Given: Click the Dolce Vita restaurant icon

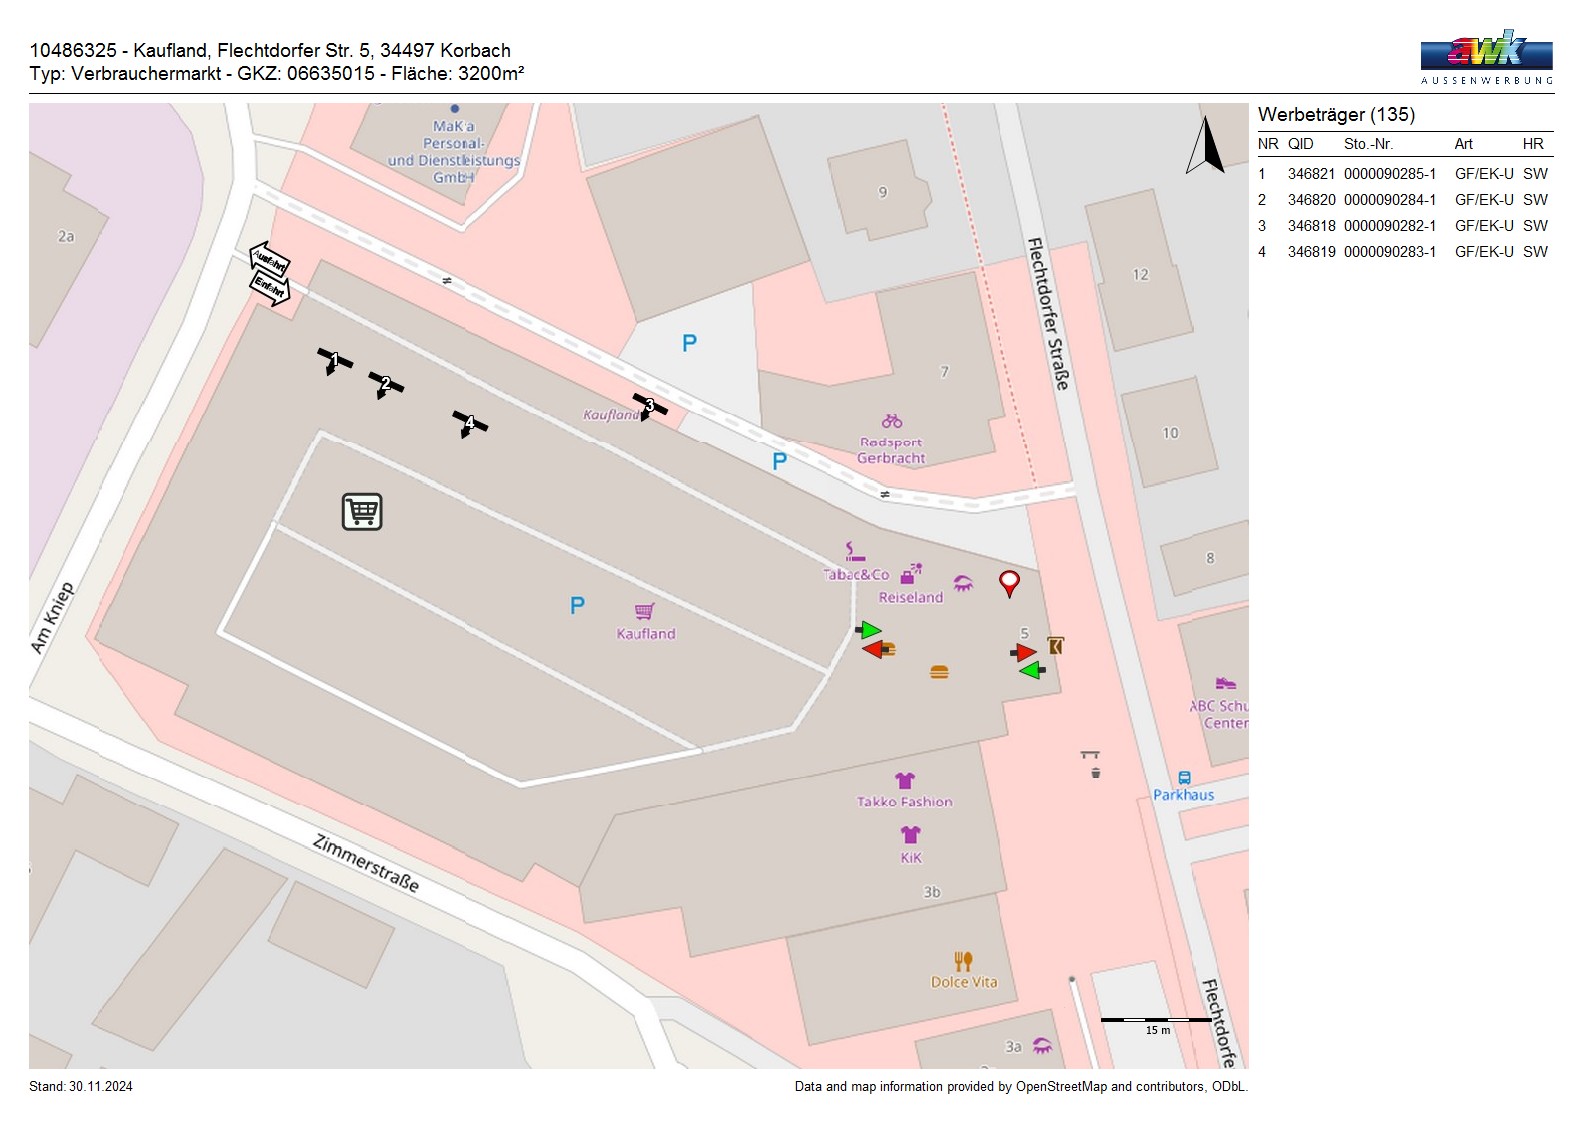Looking at the screenshot, I should coord(963,961).
